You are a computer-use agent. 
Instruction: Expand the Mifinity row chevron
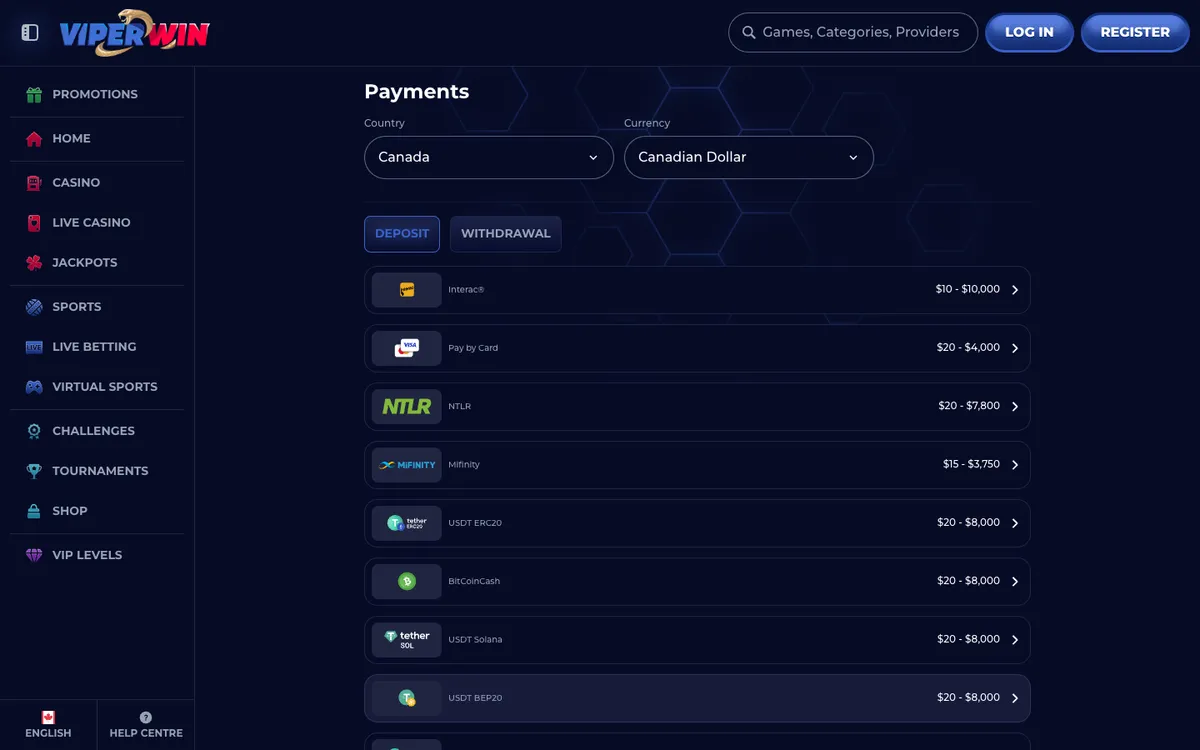coord(1015,465)
